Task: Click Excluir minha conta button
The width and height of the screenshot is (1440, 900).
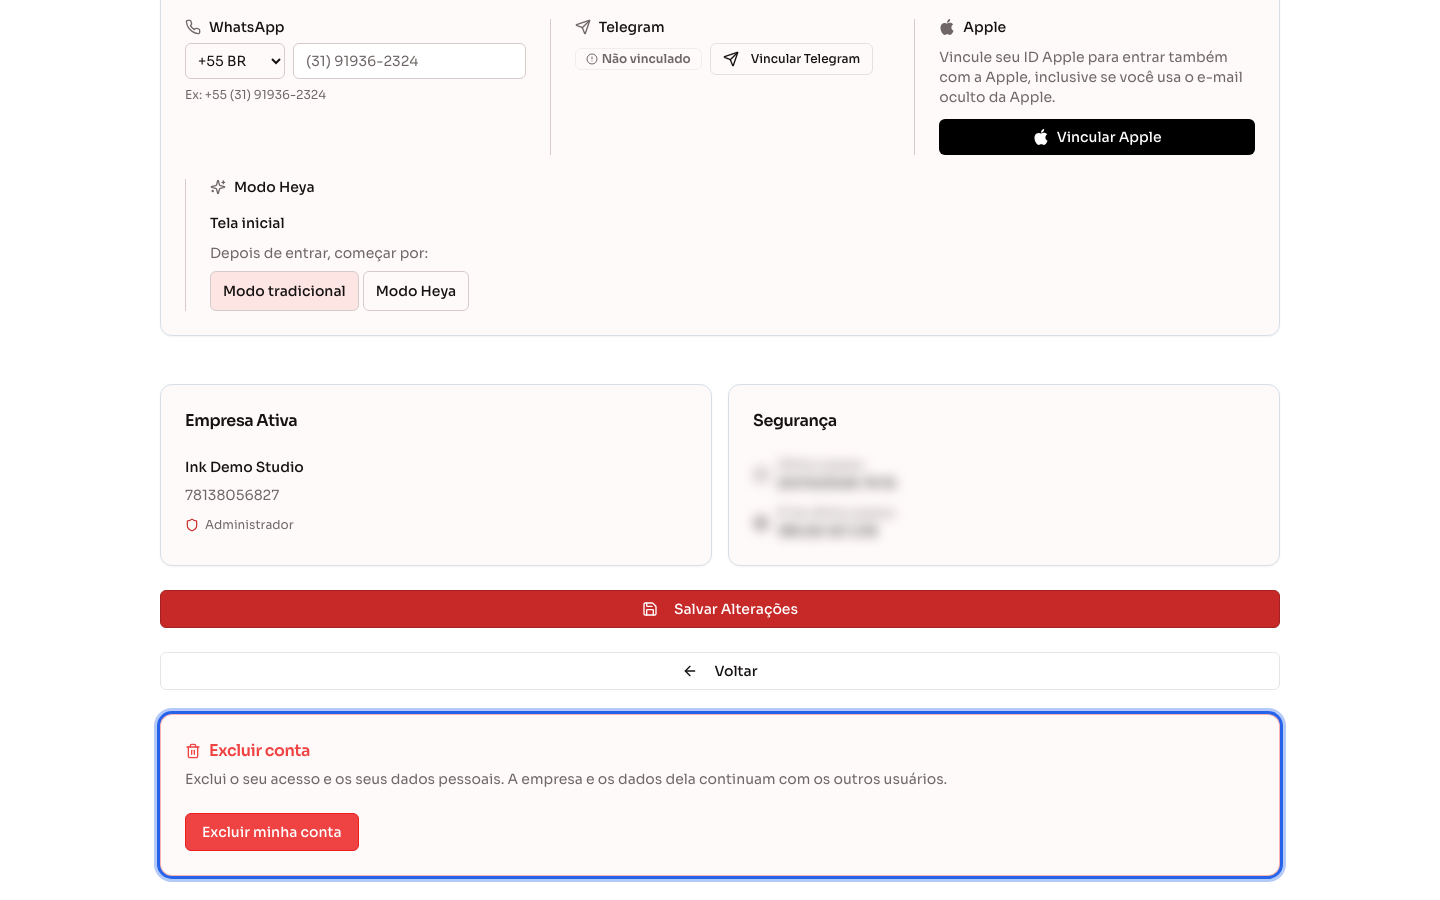Action: point(272,832)
